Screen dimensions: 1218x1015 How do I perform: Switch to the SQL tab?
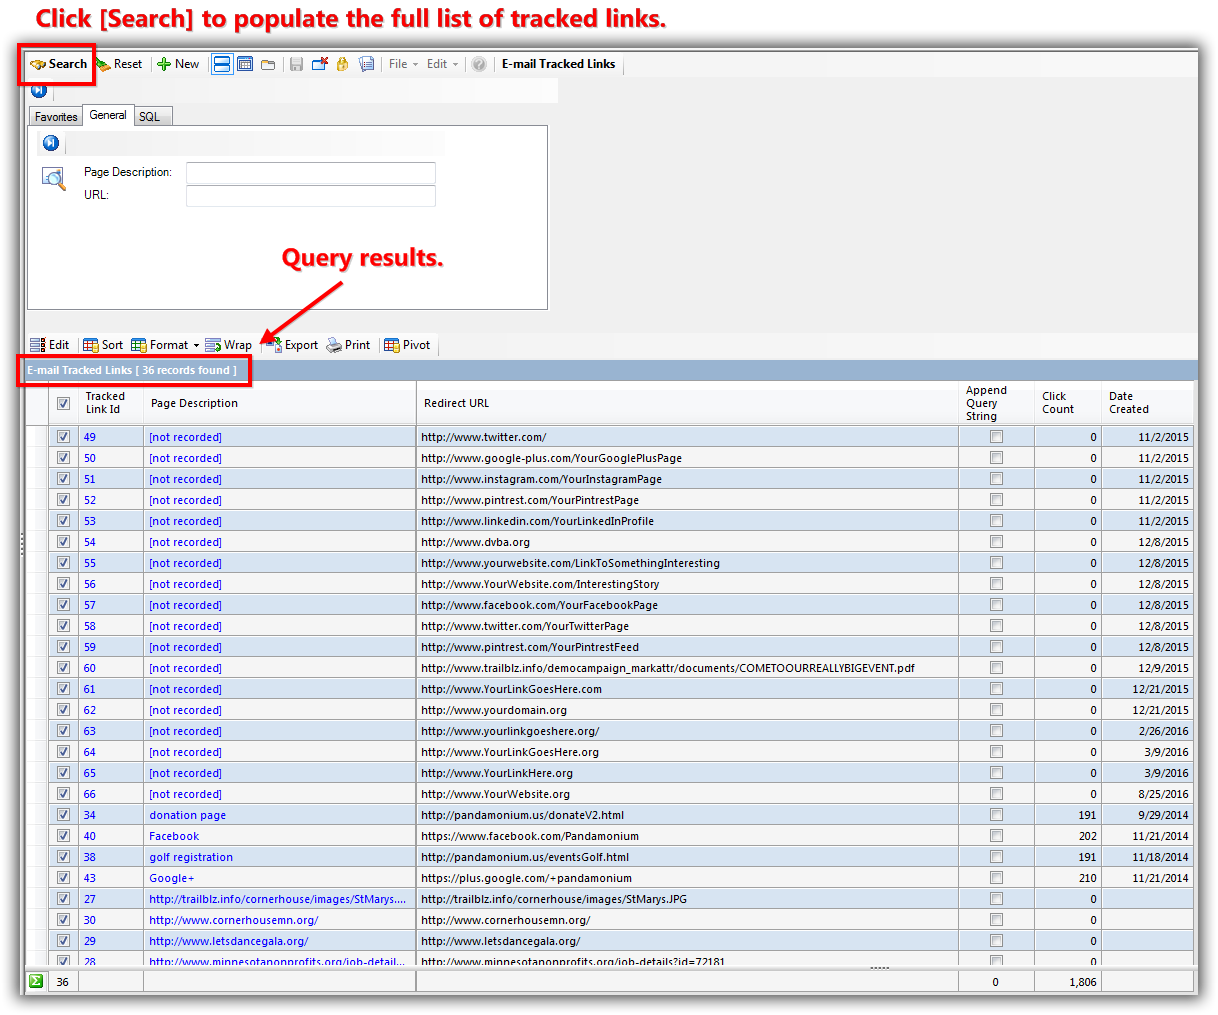[149, 117]
